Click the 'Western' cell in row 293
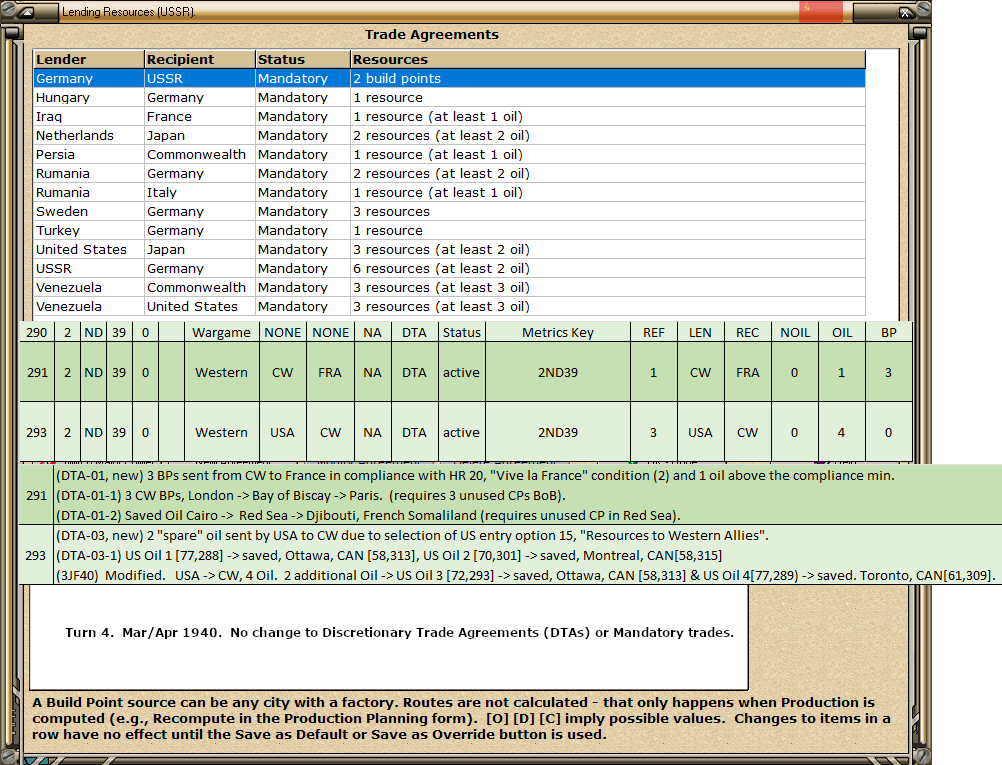The height and width of the screenshot is (765, 1002). tap(222, 433)
